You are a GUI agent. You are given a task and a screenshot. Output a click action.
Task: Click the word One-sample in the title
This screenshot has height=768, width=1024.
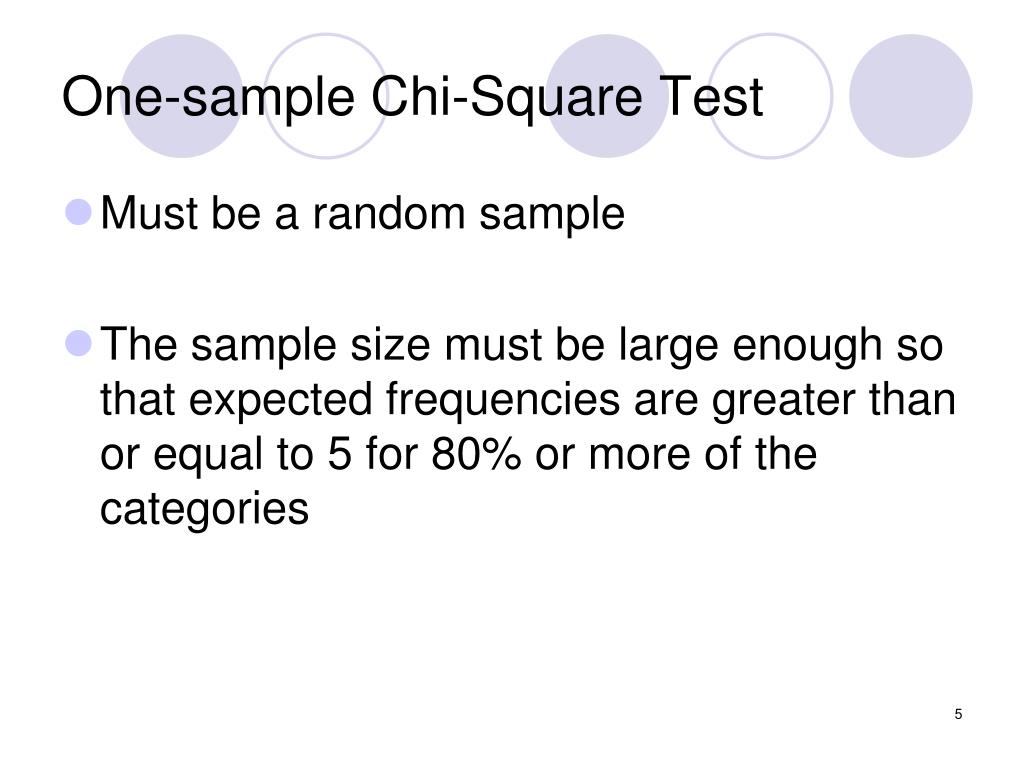tap(208, 97)
